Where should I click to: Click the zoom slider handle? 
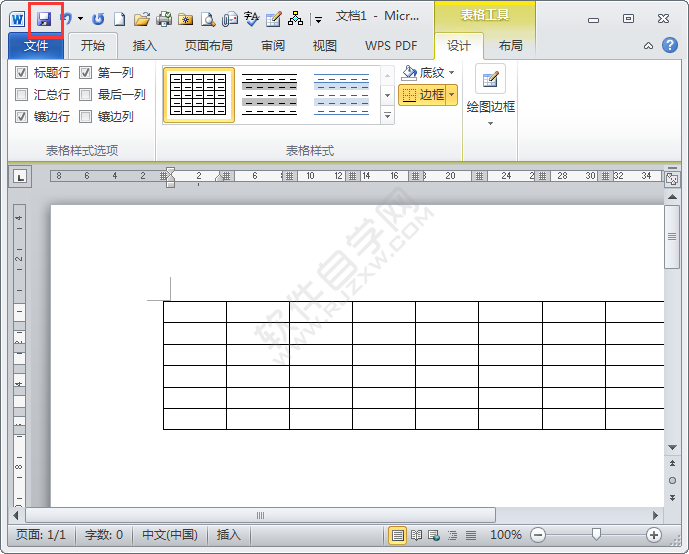[x=597, y=535]
